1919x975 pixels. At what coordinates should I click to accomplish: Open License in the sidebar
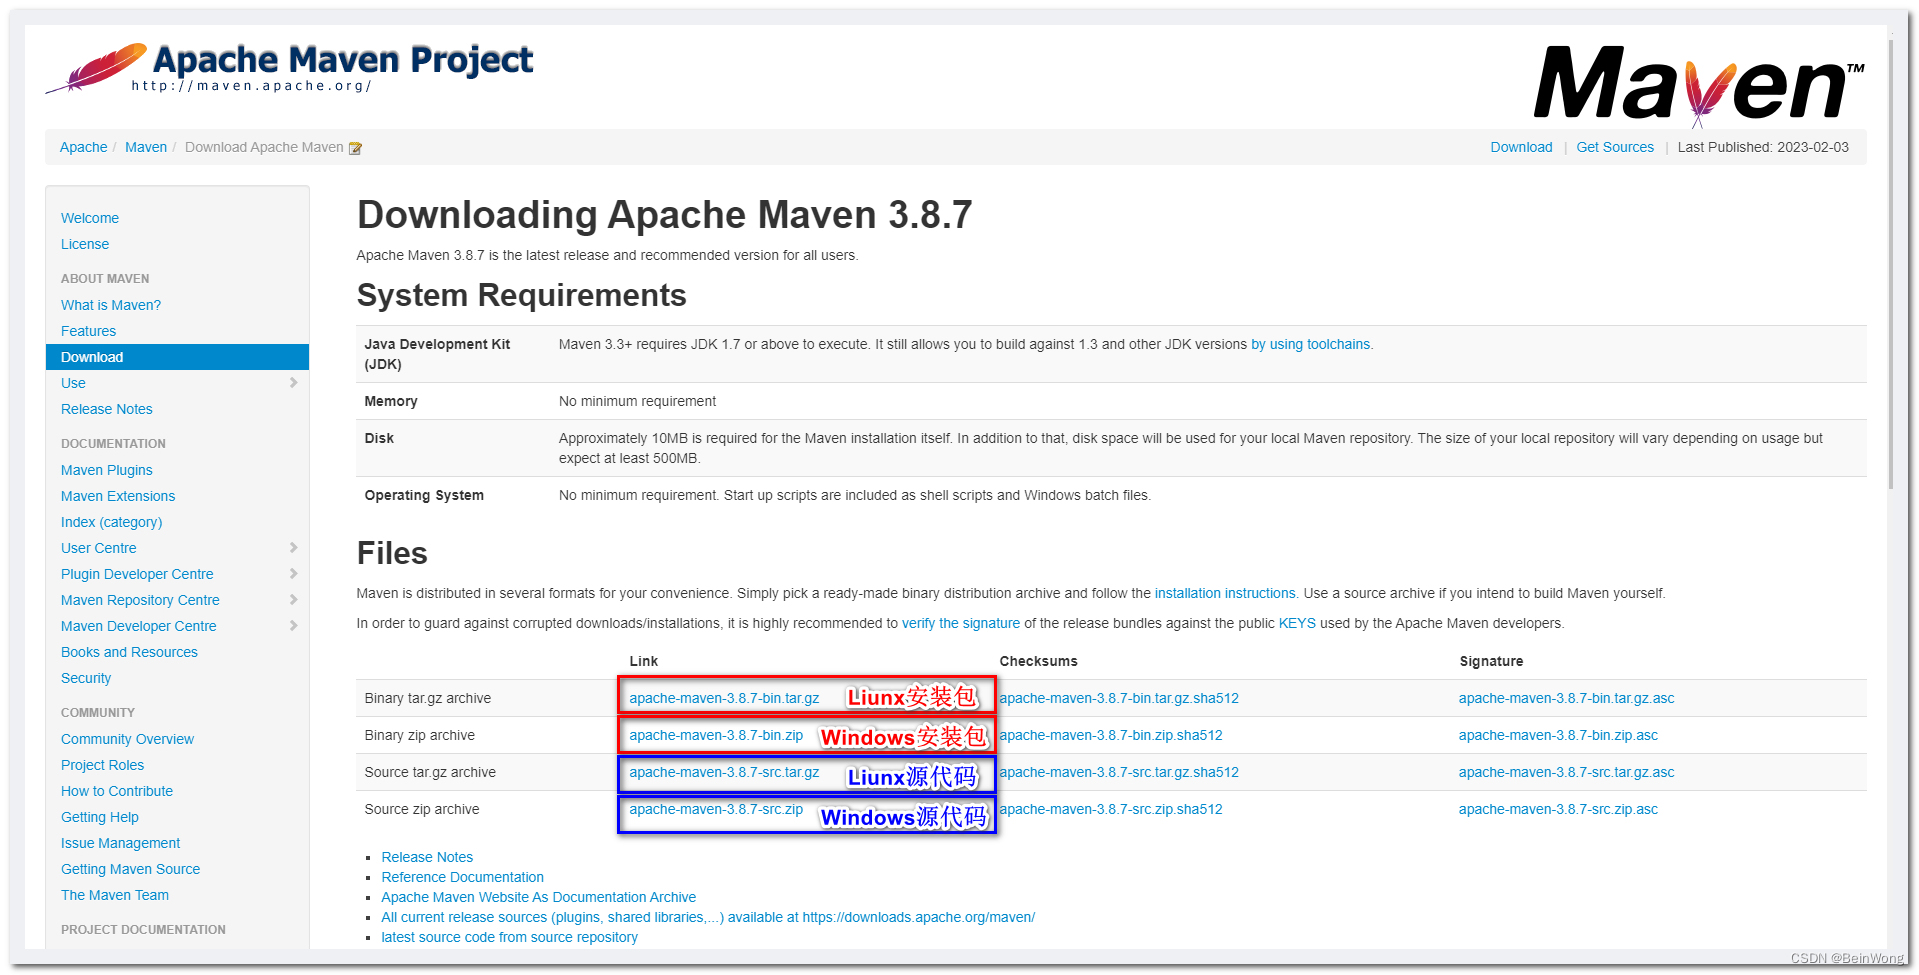[x=85, y=244]
